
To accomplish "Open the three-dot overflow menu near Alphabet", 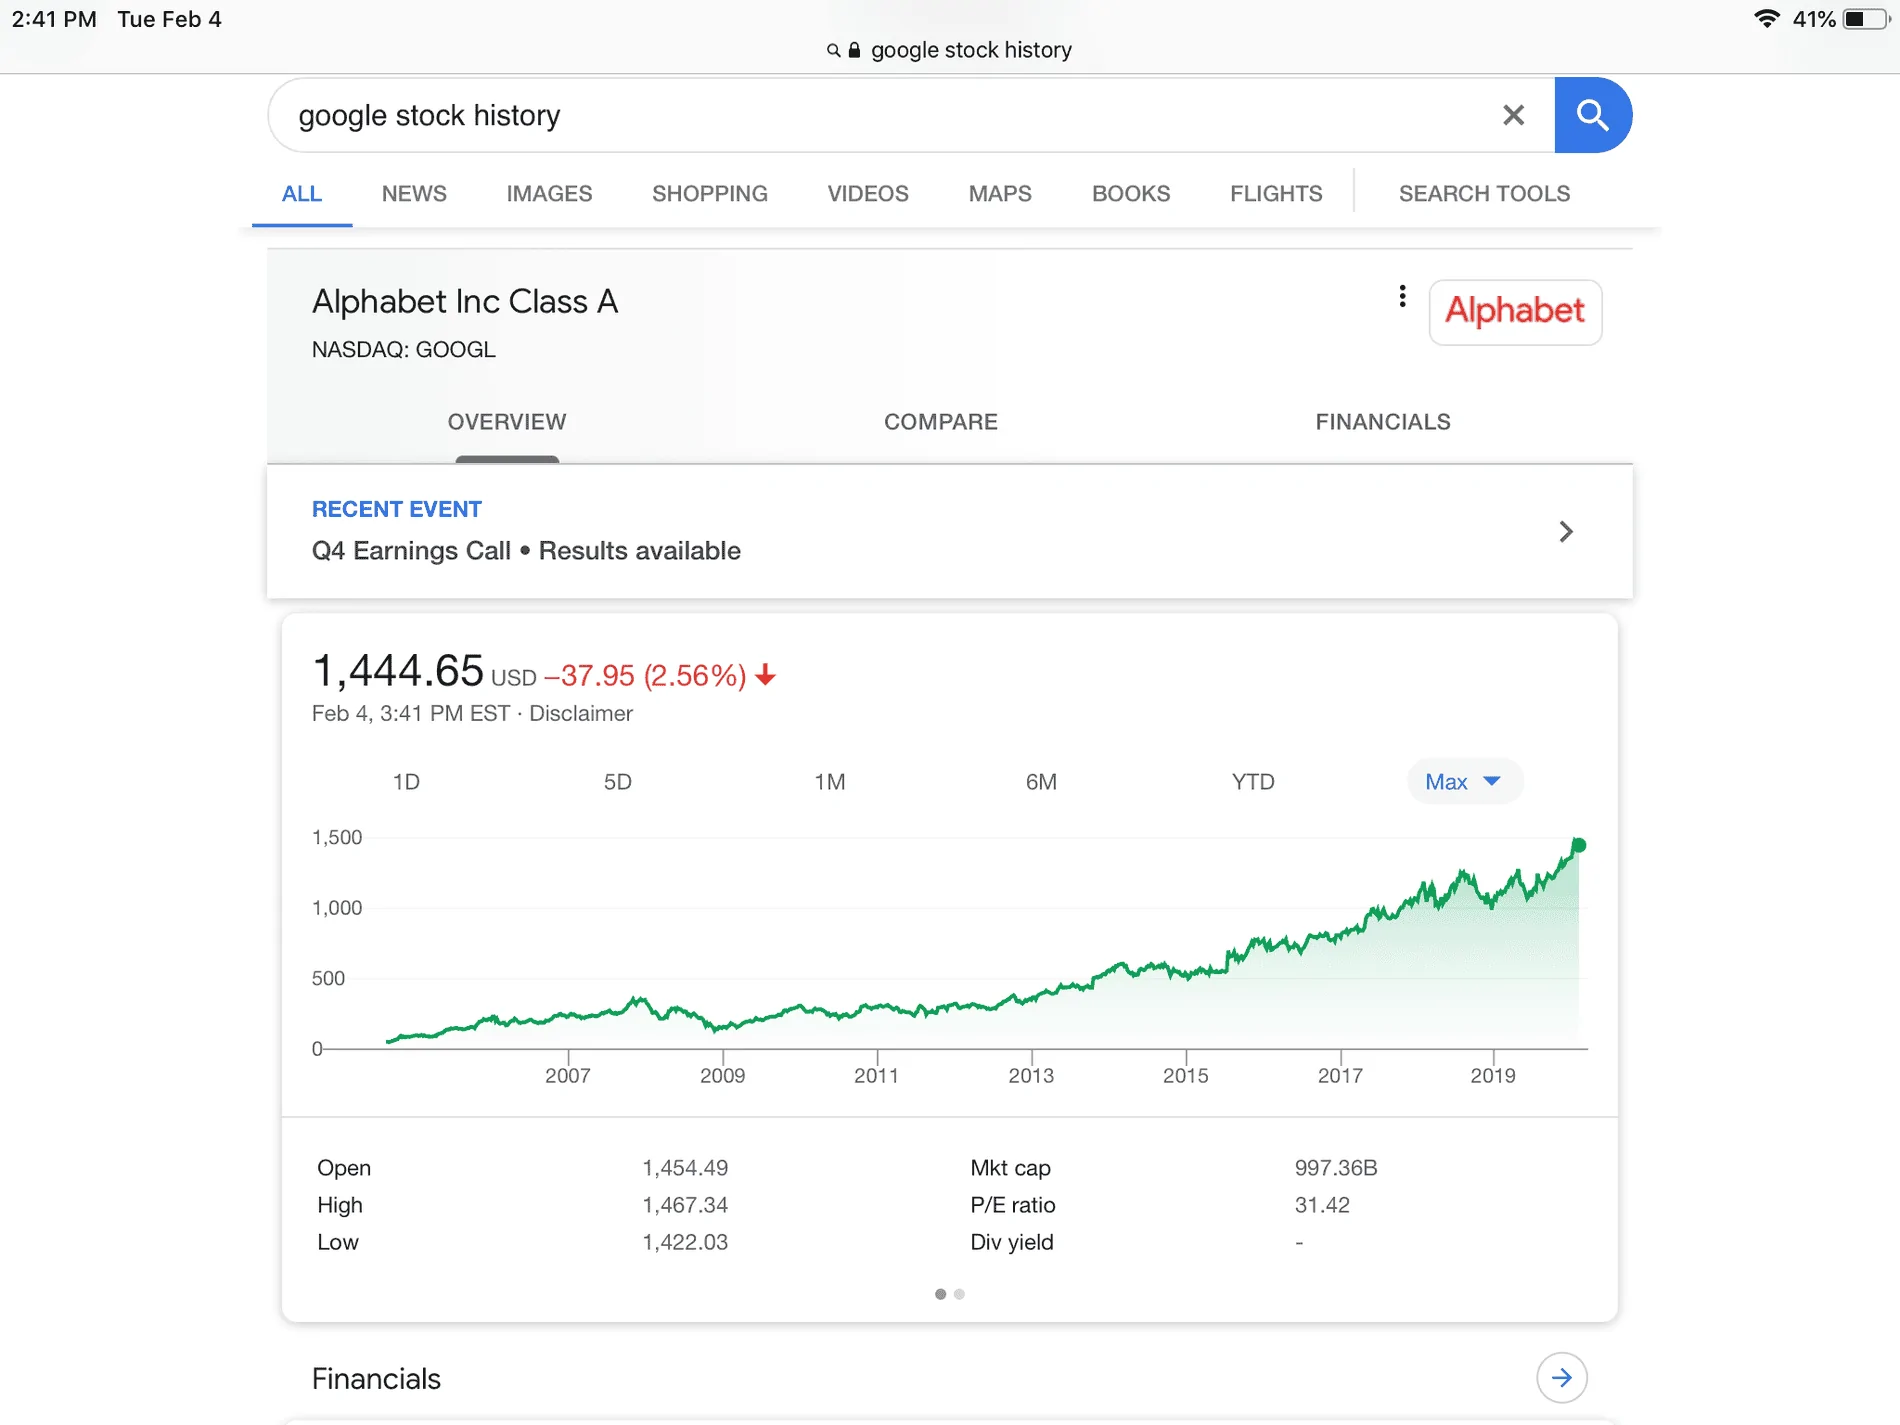I will click(1402, 297).
